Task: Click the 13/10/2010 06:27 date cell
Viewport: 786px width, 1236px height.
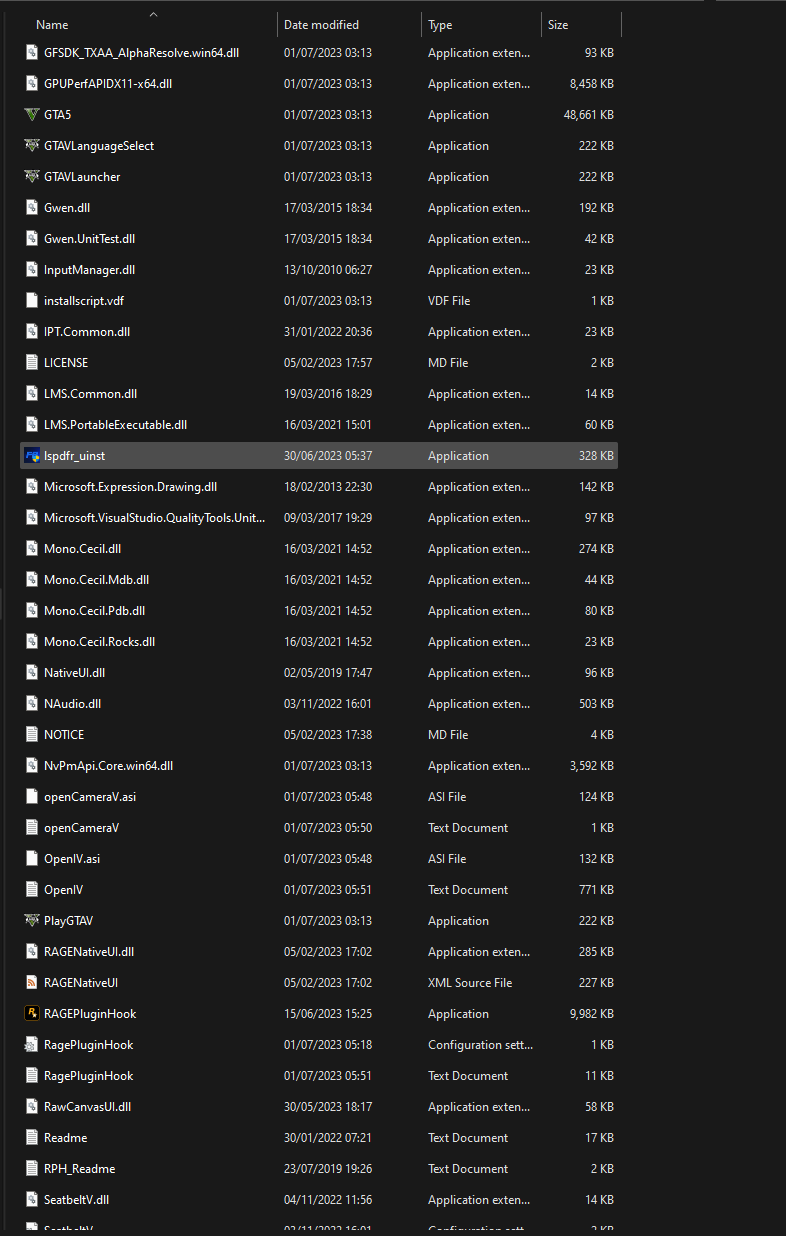Action: coord(328,270)
